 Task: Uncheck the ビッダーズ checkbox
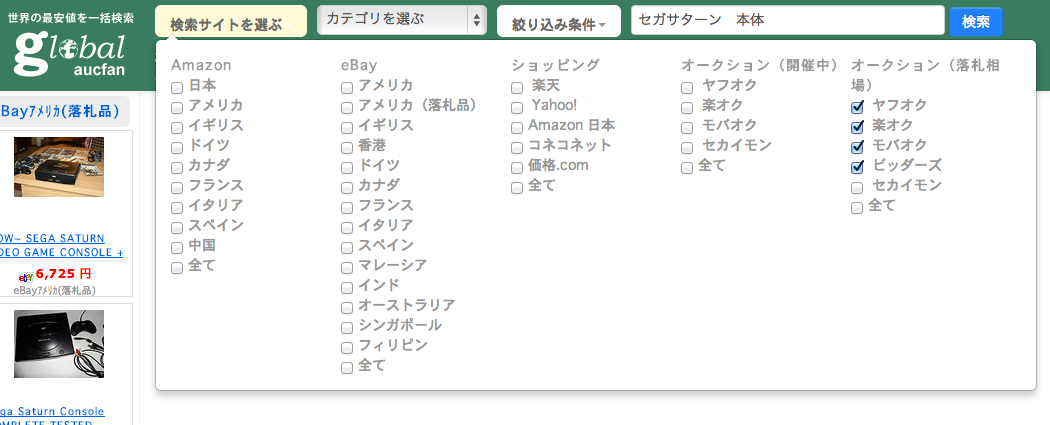(857, 167)
